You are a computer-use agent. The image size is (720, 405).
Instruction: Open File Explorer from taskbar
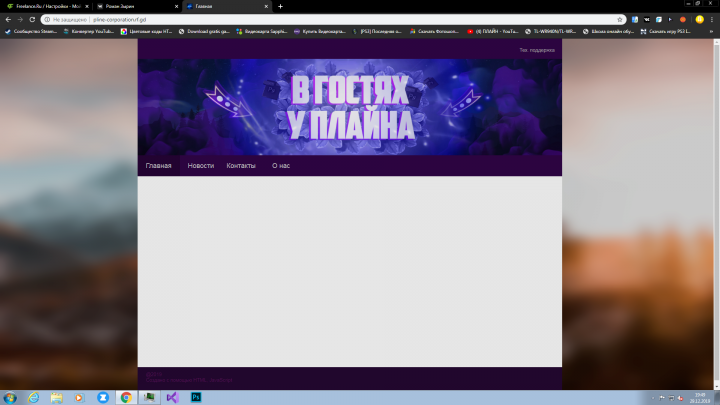pyautogui.click(x=56, y=398)
